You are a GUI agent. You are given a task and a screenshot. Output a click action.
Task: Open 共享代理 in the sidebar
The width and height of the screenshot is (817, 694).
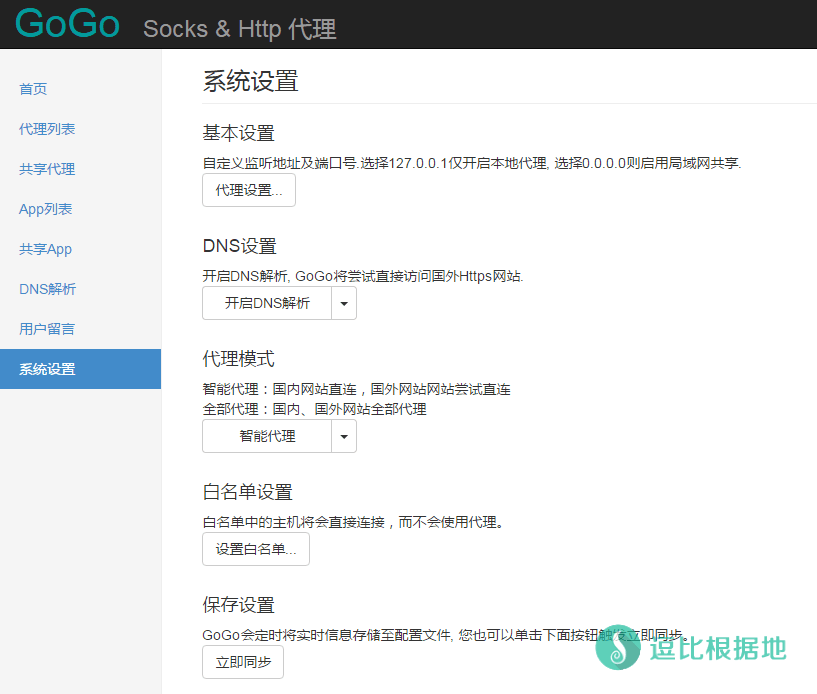47,169
